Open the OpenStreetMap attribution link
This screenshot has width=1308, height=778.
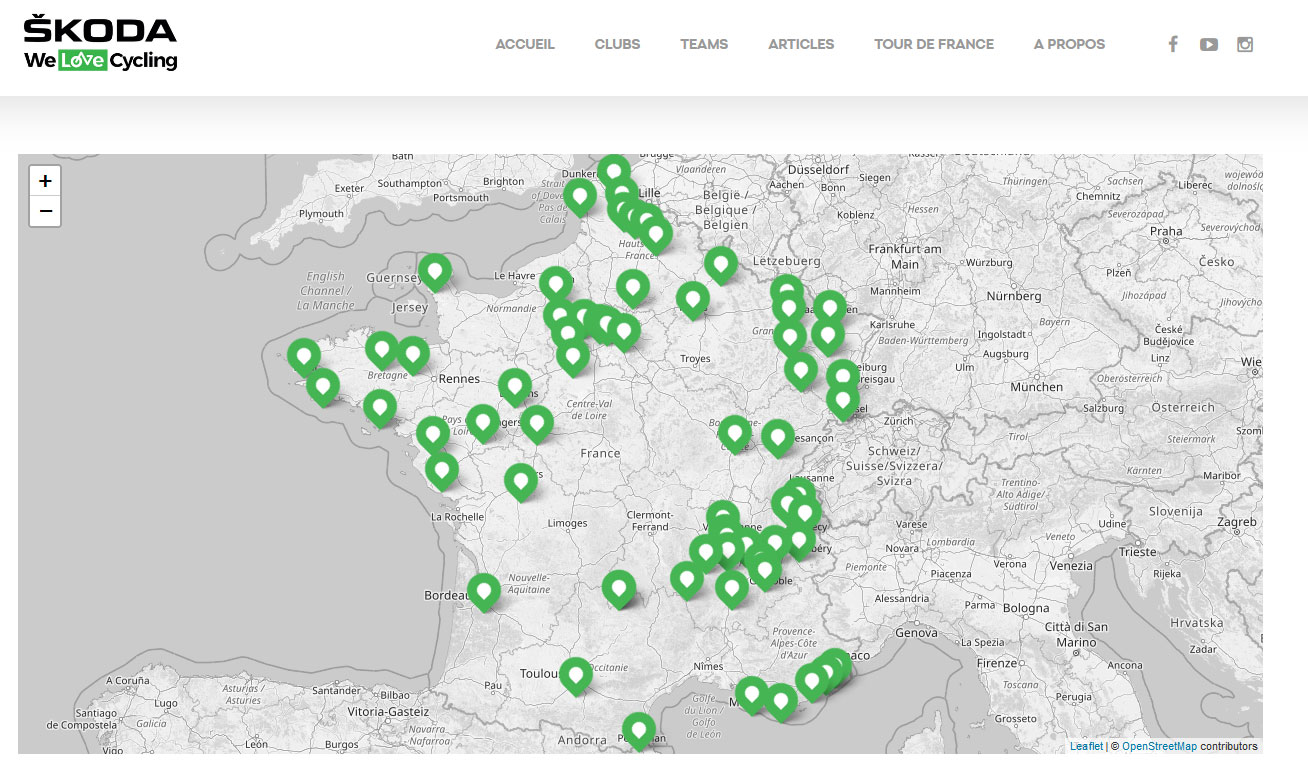(x=1159, y=746)
